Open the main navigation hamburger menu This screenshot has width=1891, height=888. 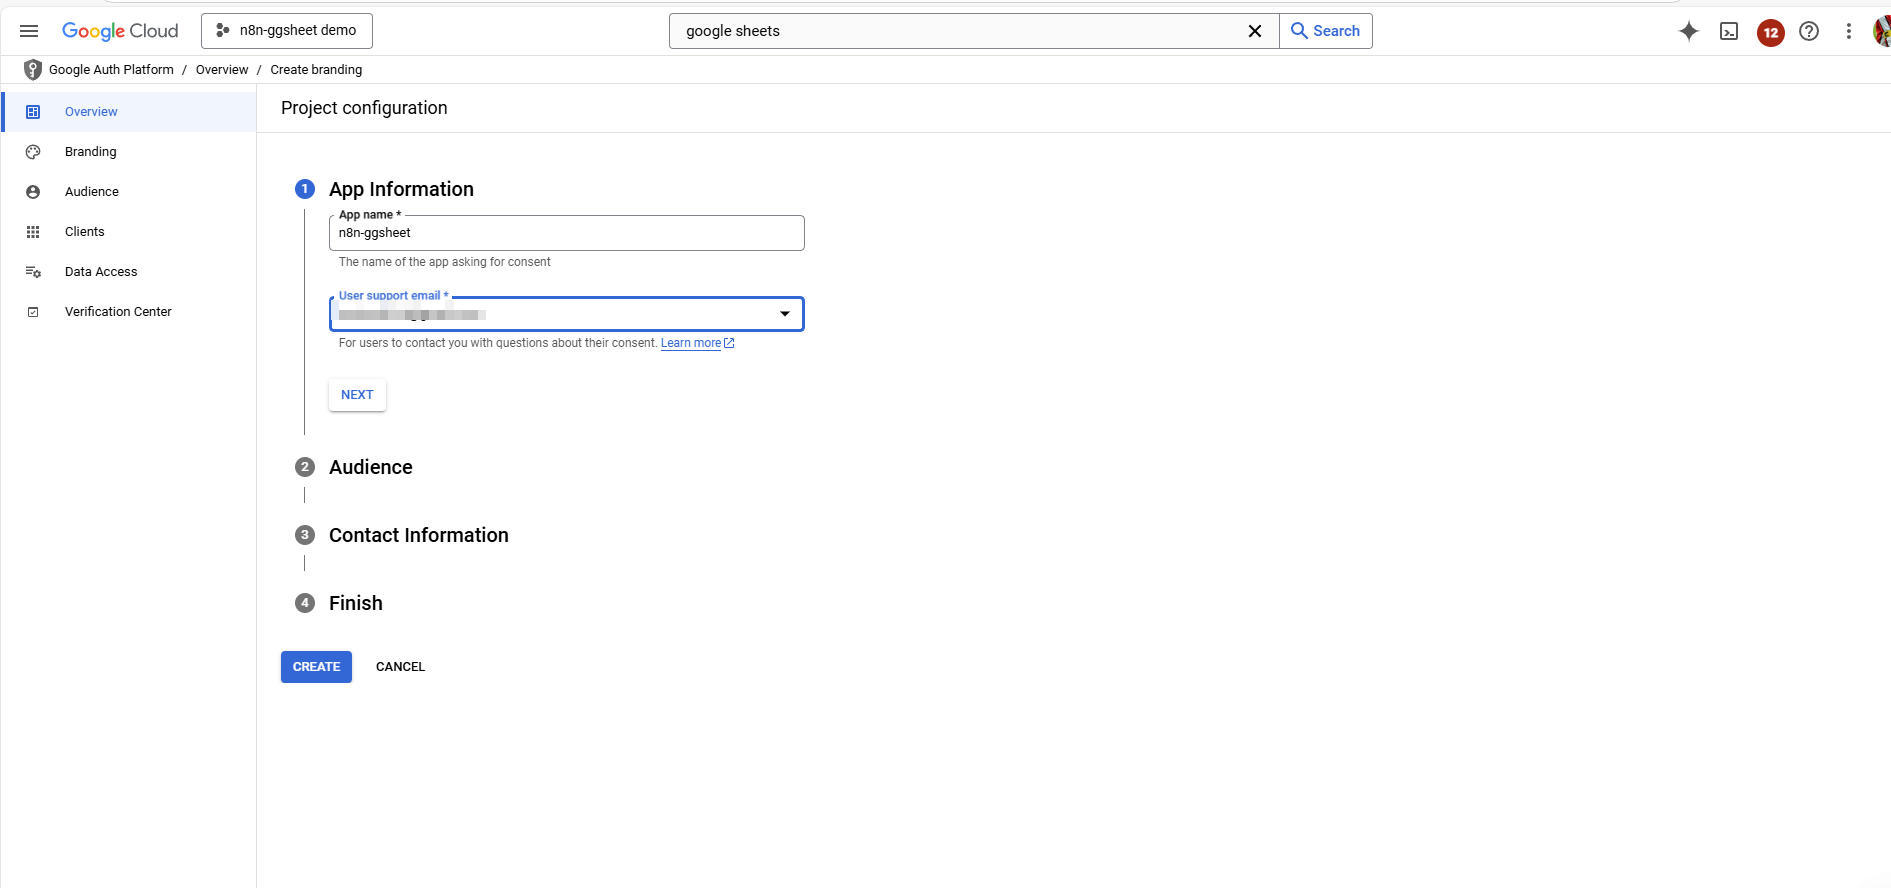[x=29, y=31]
